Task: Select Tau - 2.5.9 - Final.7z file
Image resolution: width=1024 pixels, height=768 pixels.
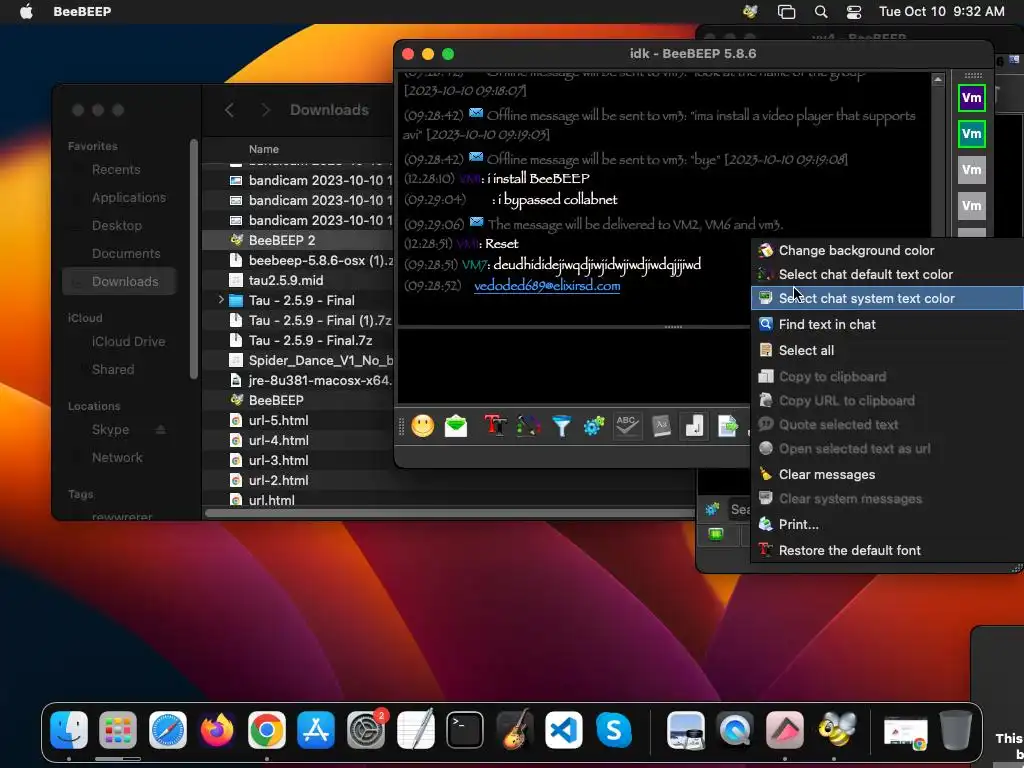Action: point(310,340)
